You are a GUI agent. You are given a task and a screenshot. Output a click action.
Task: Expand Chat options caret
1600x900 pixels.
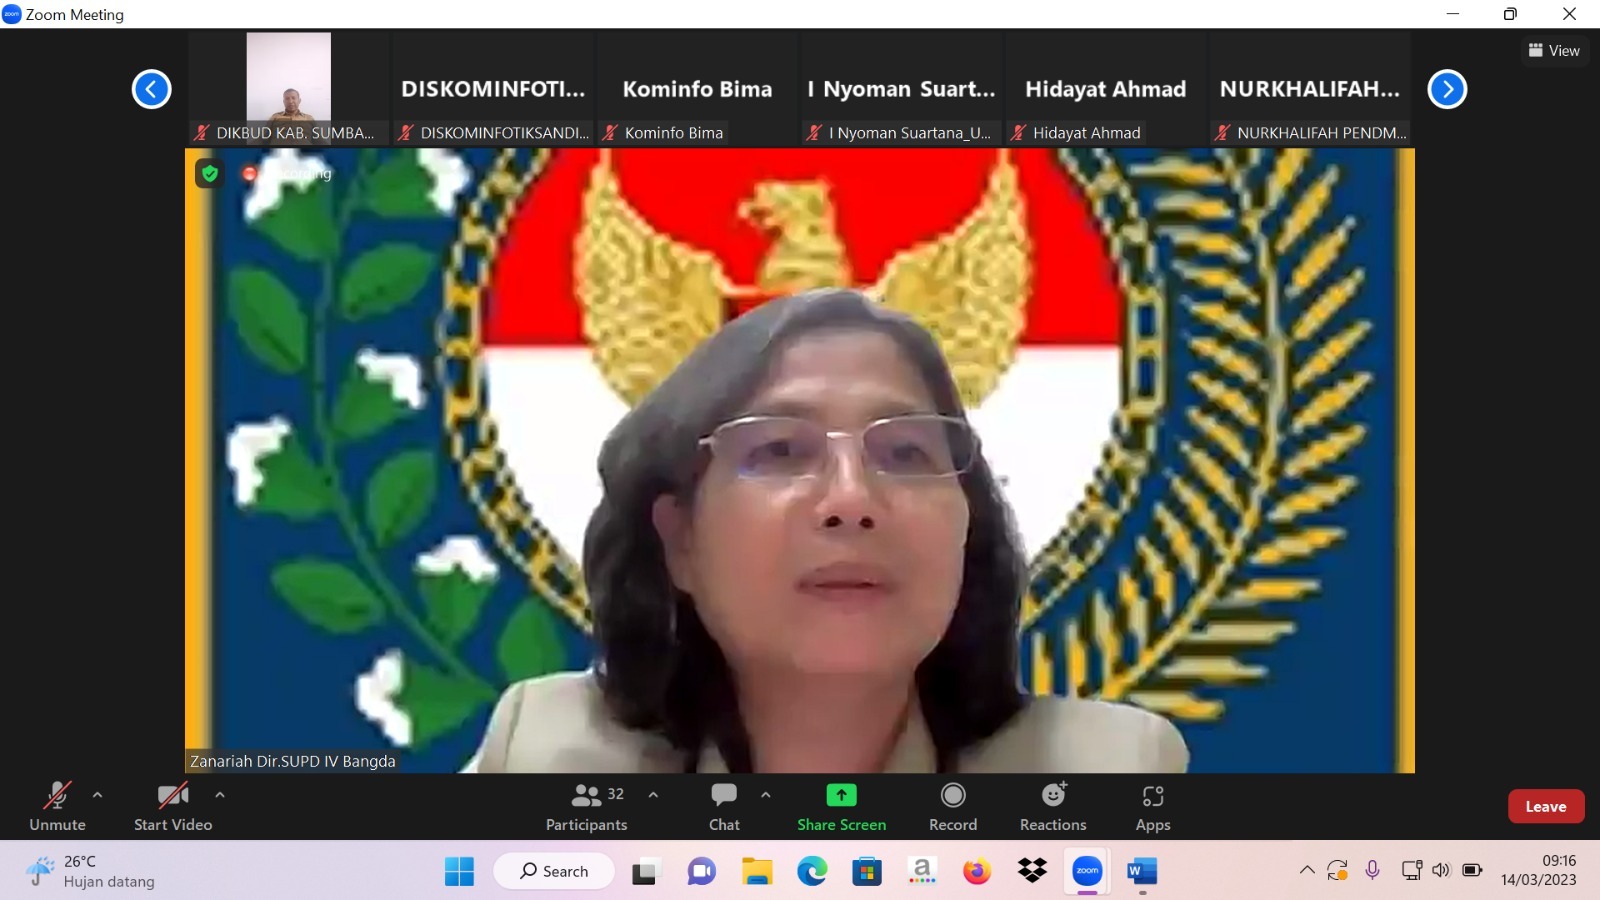[x=766, y=795]
